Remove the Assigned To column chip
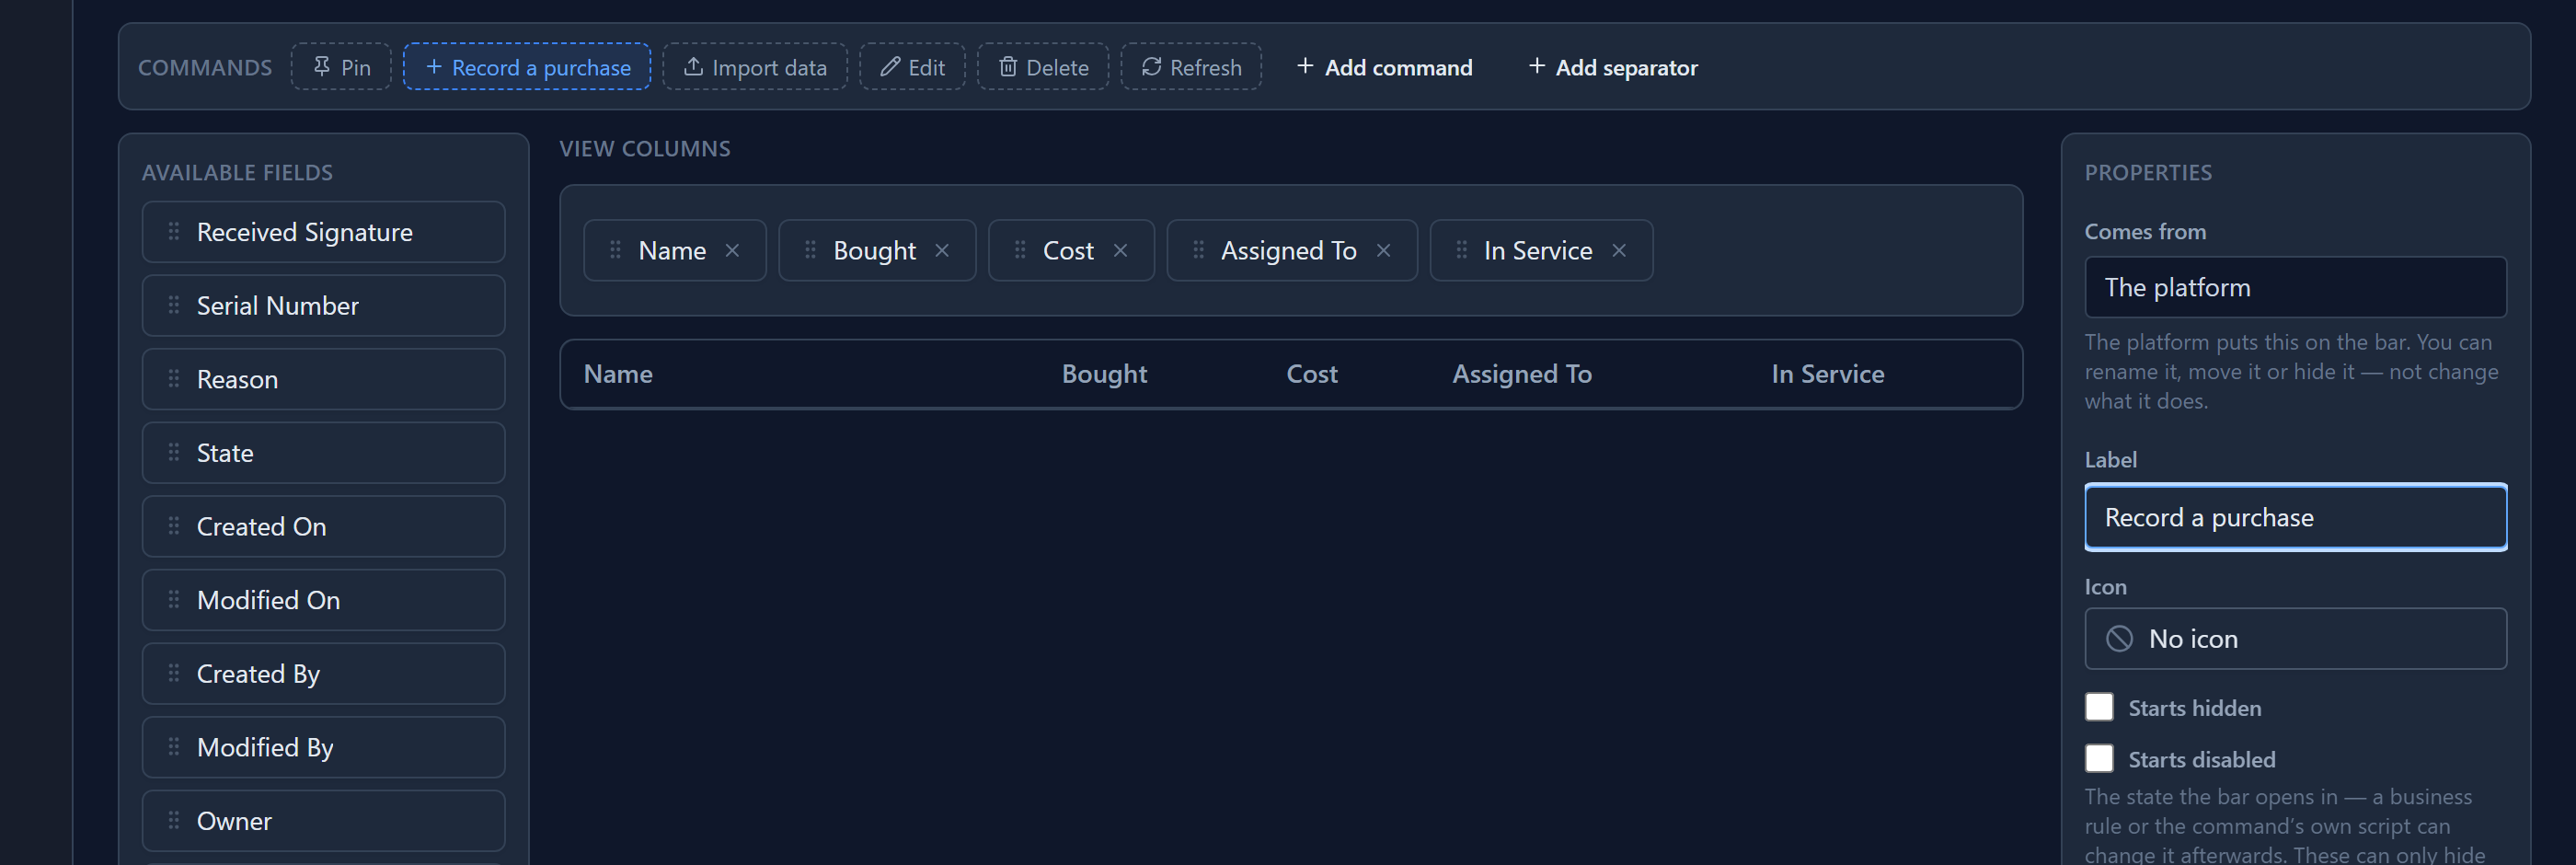The width and height of the screenshot is (2576, 865). (1384, 250)
